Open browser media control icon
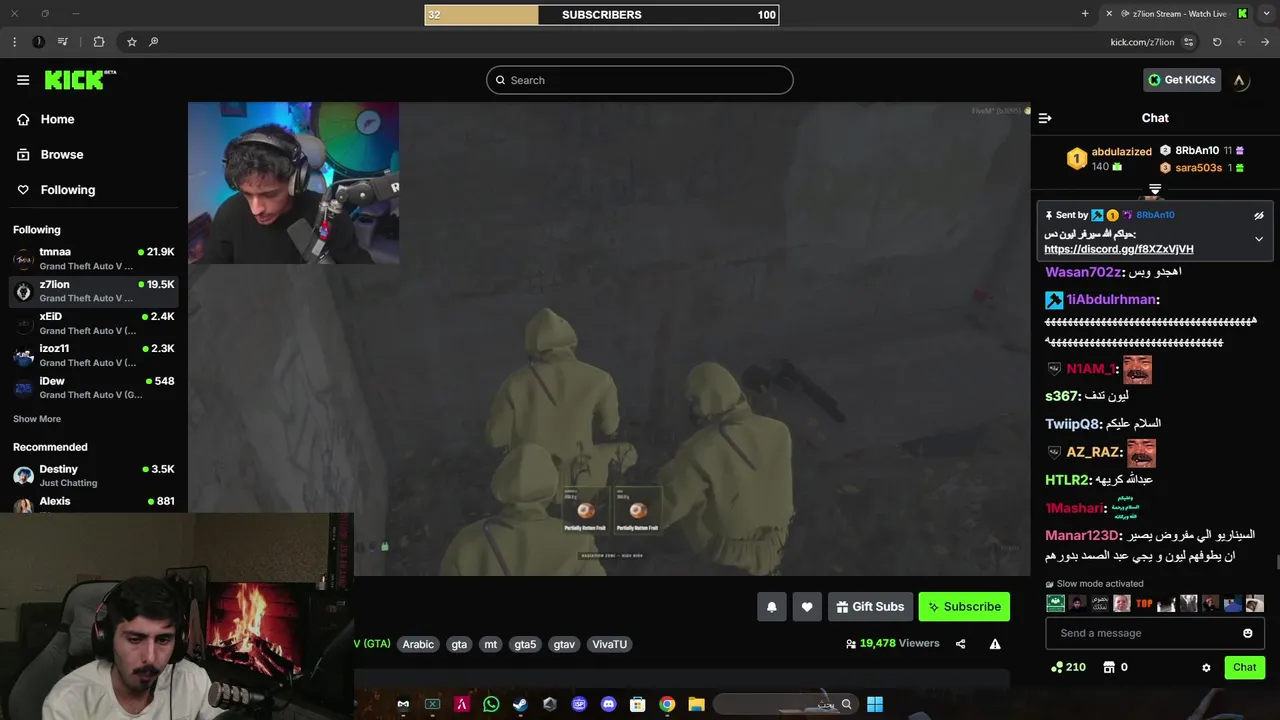The image size is (1280, 720). pyautogui.click(x=63, y=42)
